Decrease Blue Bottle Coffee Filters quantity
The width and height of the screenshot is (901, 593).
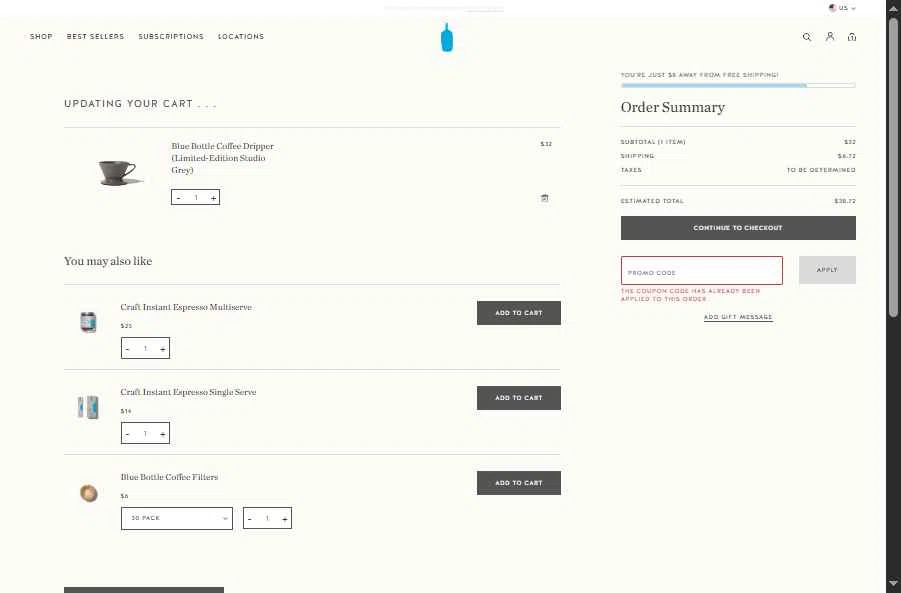tap(249, 519)
